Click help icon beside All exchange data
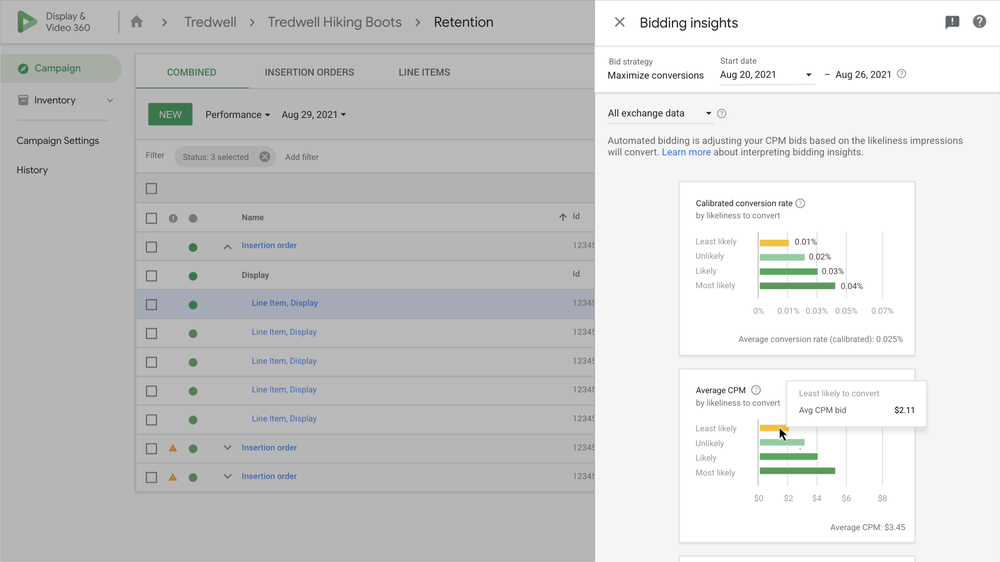 click(721, 114)
